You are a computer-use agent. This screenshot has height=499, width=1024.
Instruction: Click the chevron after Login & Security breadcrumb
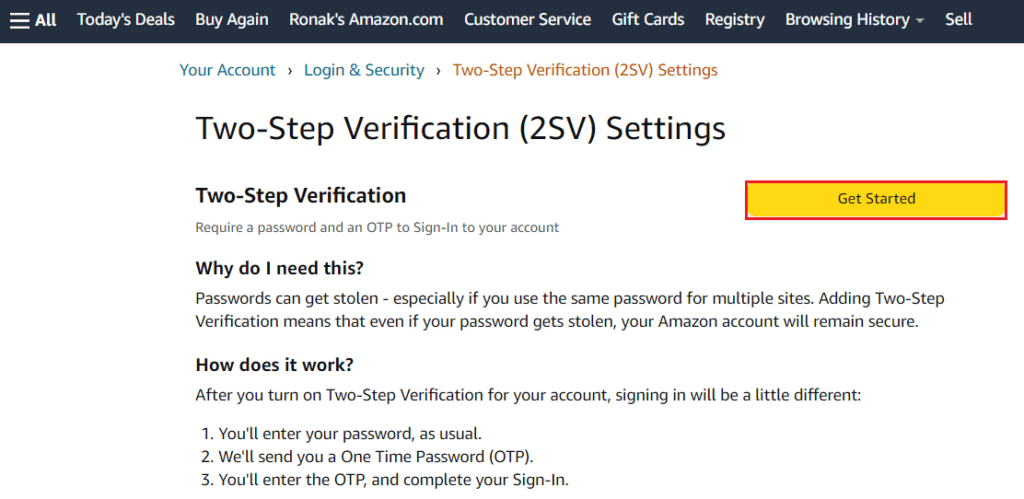439,71
